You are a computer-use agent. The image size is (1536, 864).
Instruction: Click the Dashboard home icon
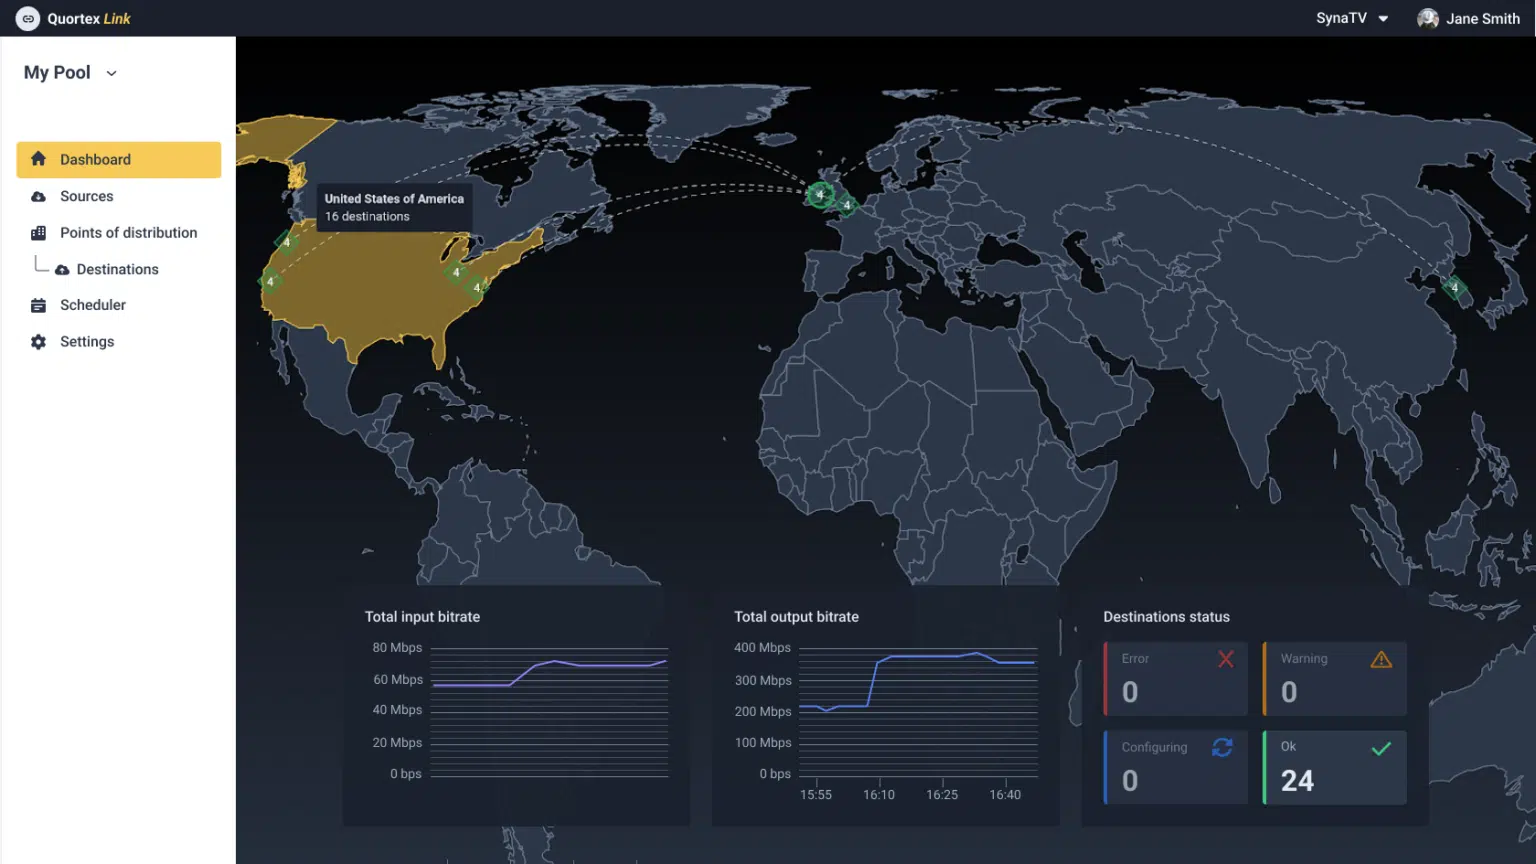pos(39,159)
